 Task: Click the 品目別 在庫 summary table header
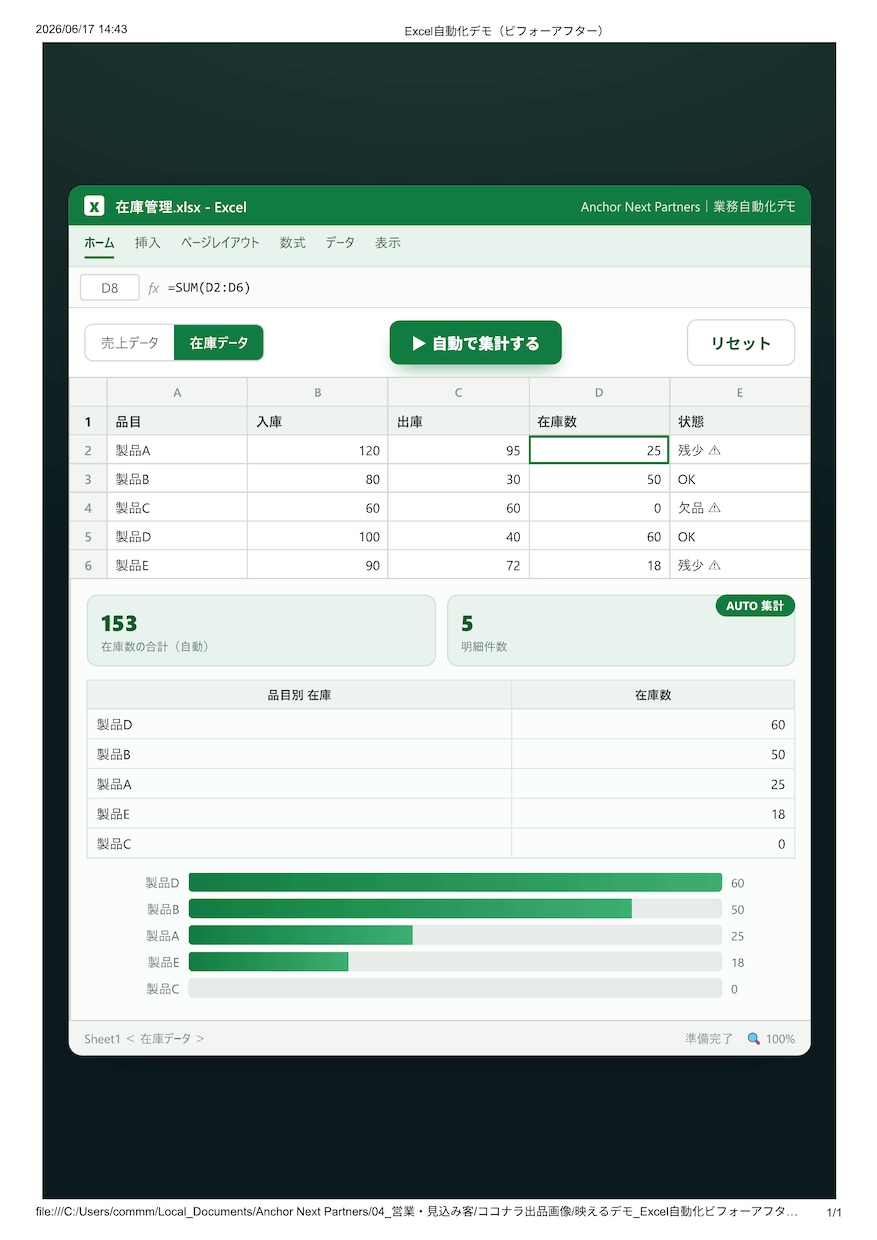[299, 695]
